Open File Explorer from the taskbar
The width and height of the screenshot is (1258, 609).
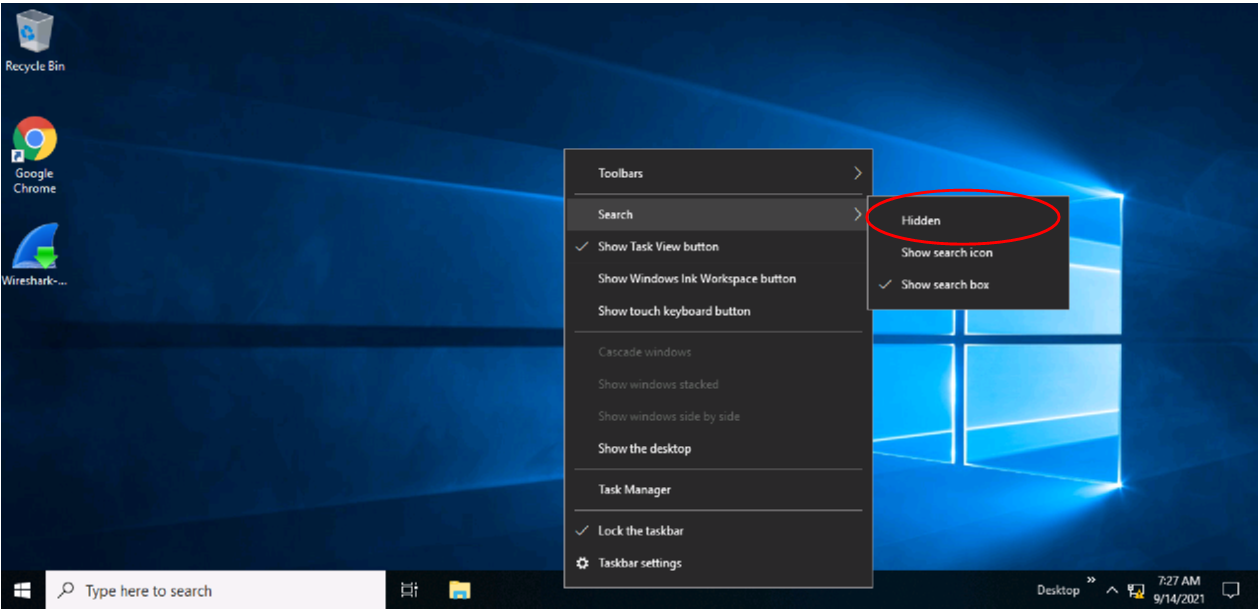coord(458,590)
